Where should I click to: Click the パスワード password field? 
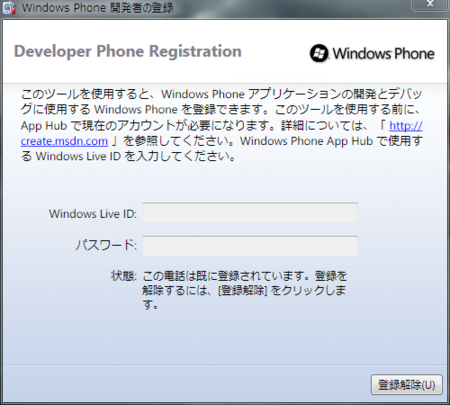(250, 246)
